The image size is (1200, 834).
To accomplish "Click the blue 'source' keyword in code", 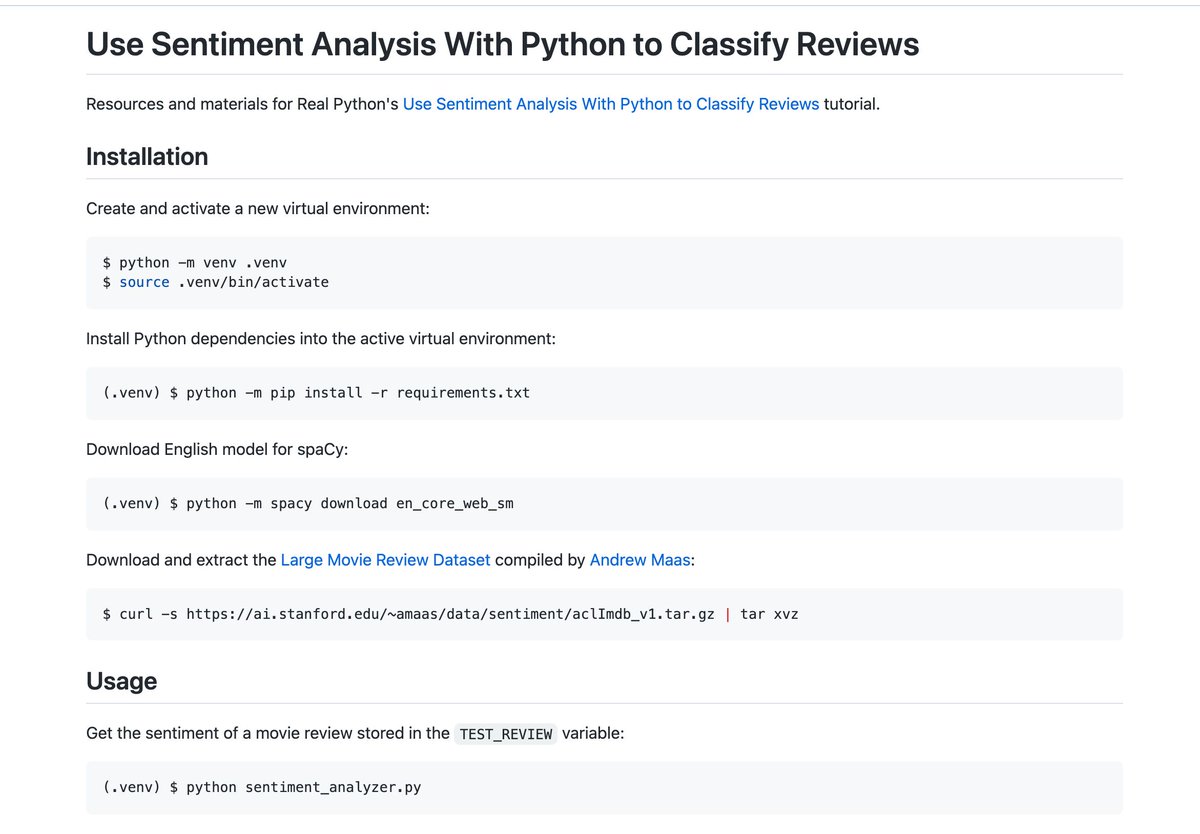I will [x=144, y=282].
